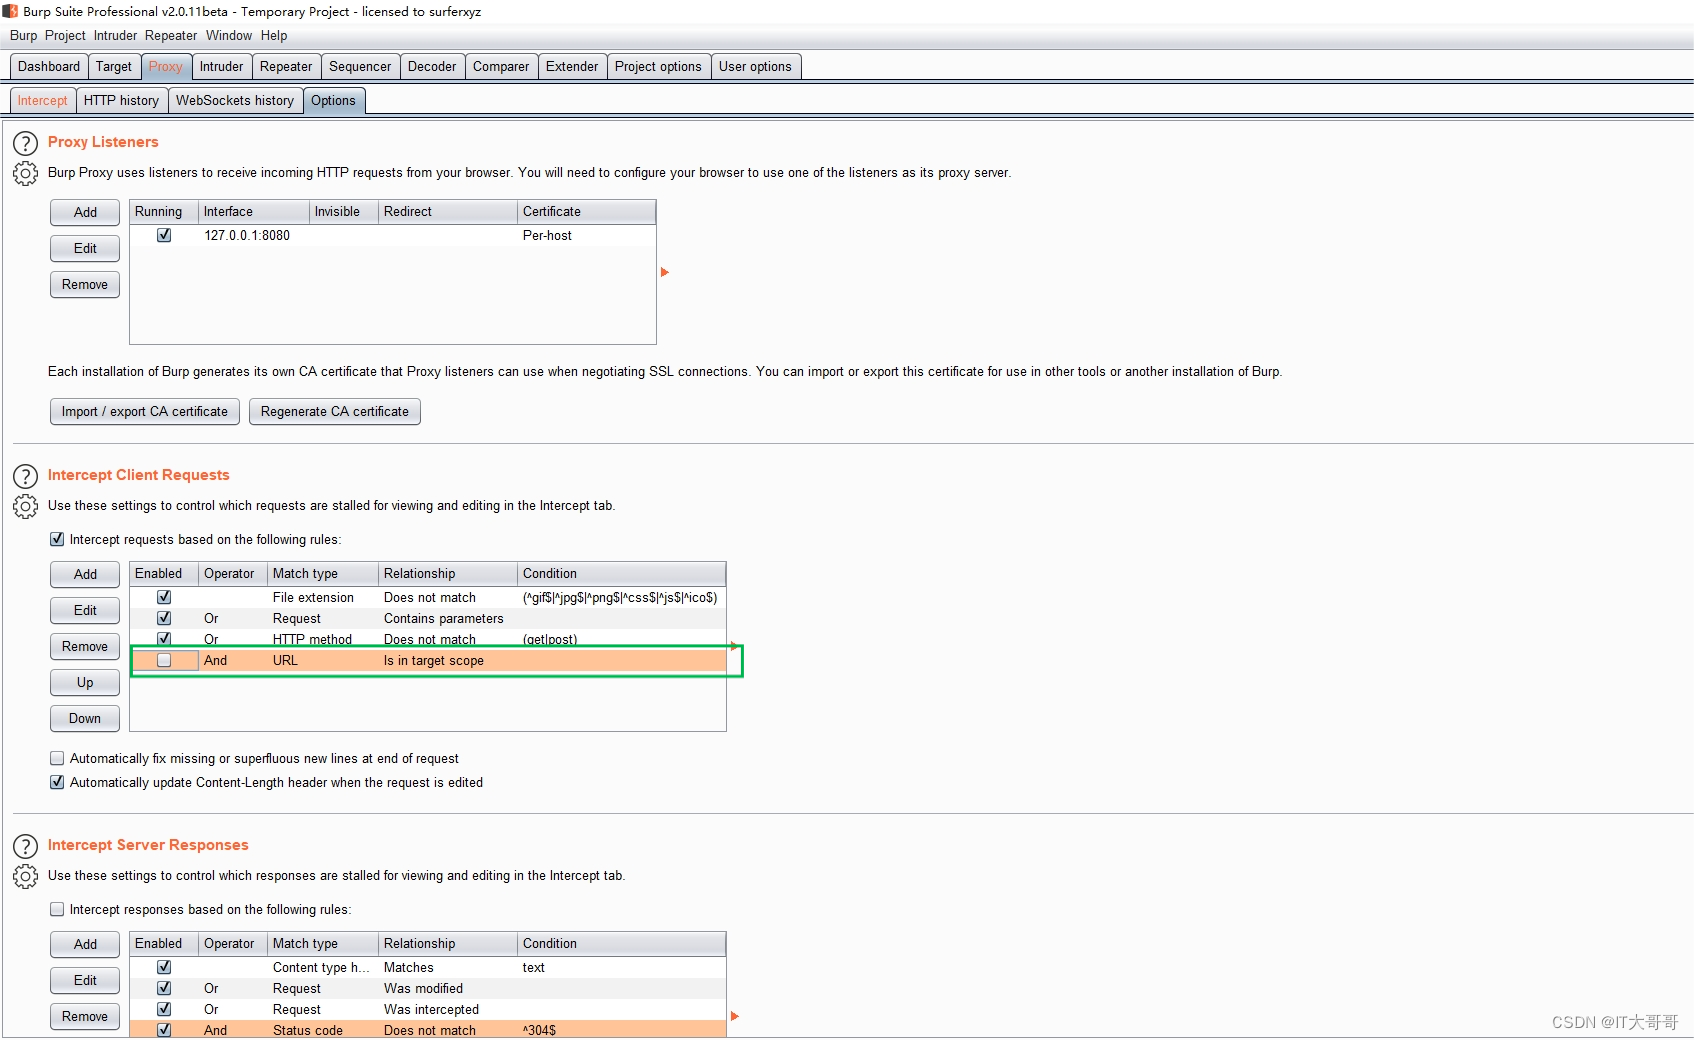Viewport: 1694px width, 1040px height.
Task: Open the Intruder menu in the menu bar
Action: [115, 36]
